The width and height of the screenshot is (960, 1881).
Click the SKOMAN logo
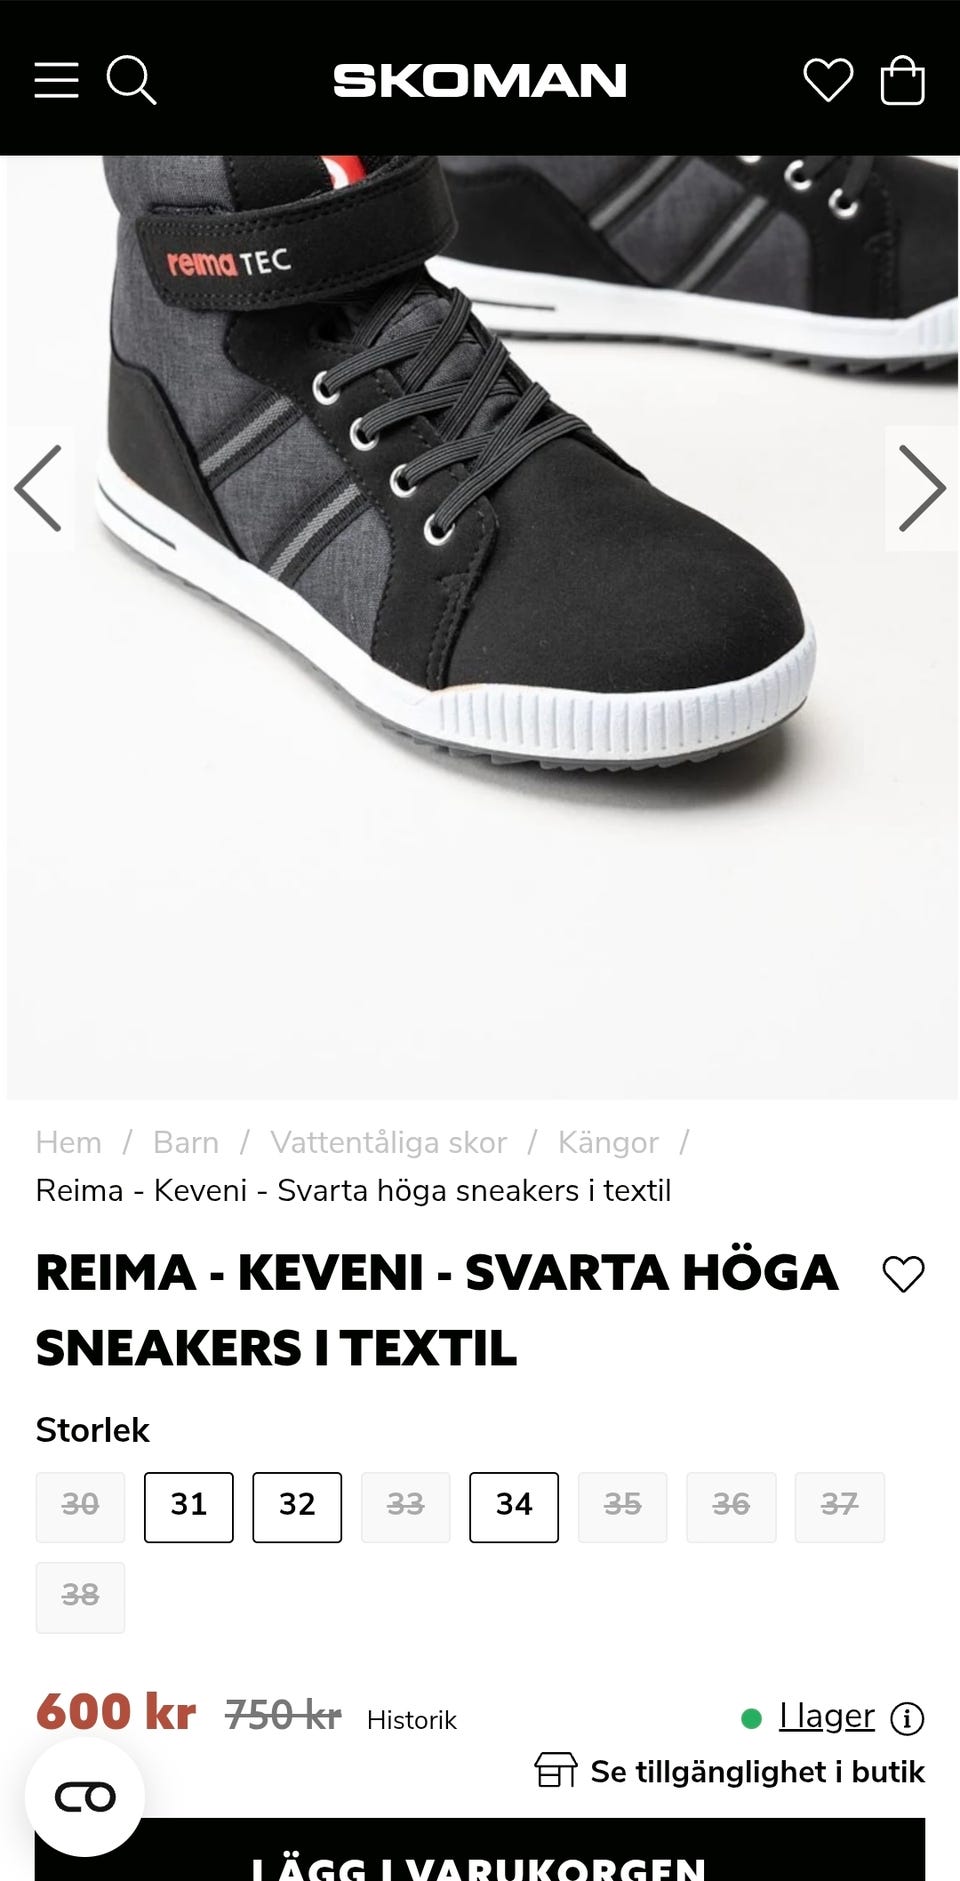[480, 80]
